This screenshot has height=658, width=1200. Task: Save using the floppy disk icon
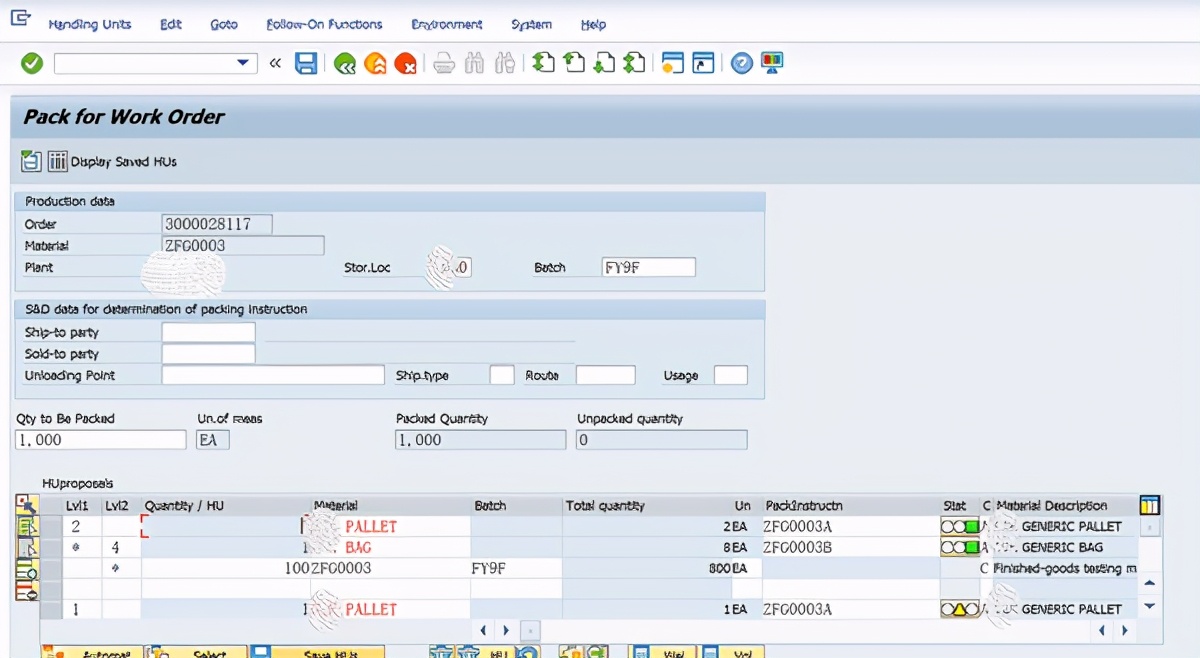[306, 64]
